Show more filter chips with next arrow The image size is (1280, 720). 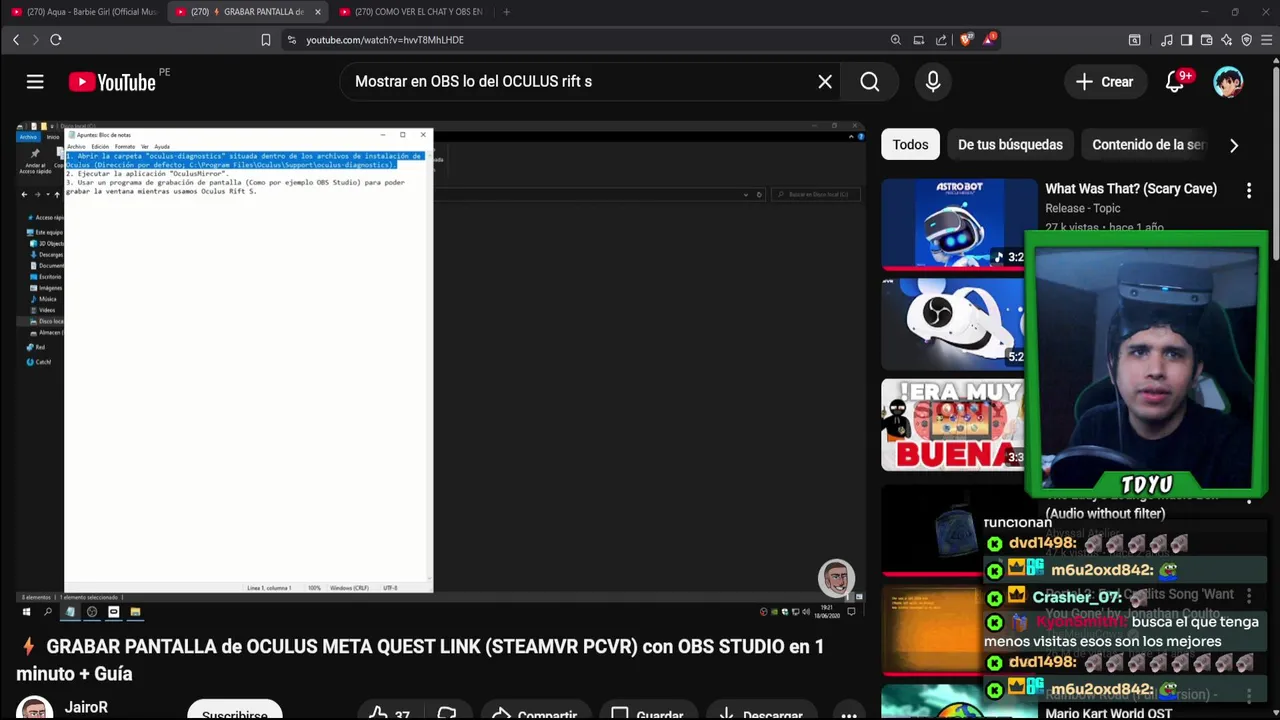[x=1234, y=145]
